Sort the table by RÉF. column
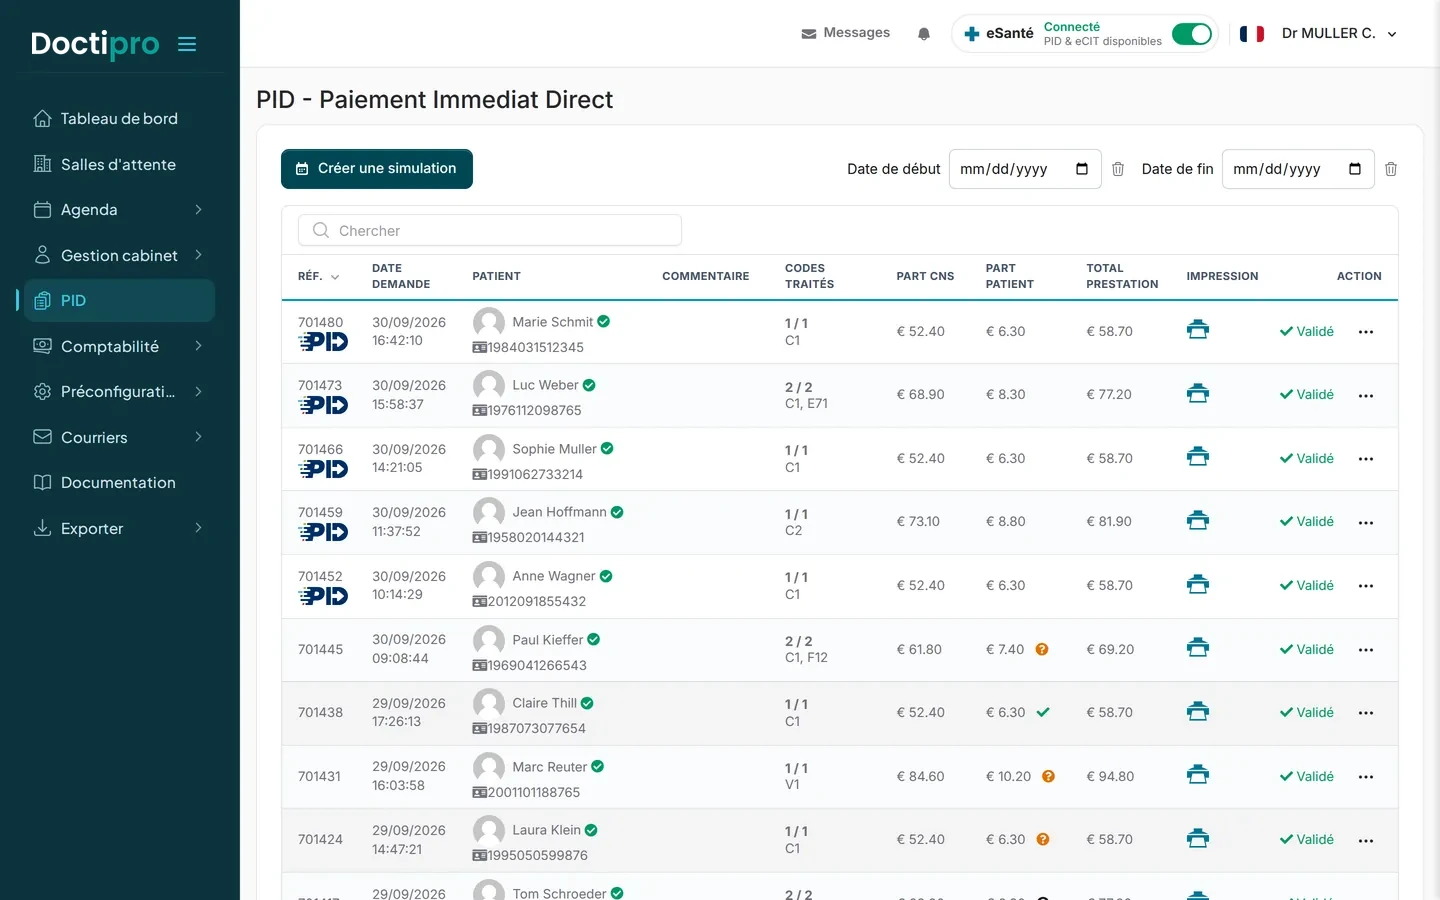The width and height of the screenshot is (1440, 900). coord(318,277)
